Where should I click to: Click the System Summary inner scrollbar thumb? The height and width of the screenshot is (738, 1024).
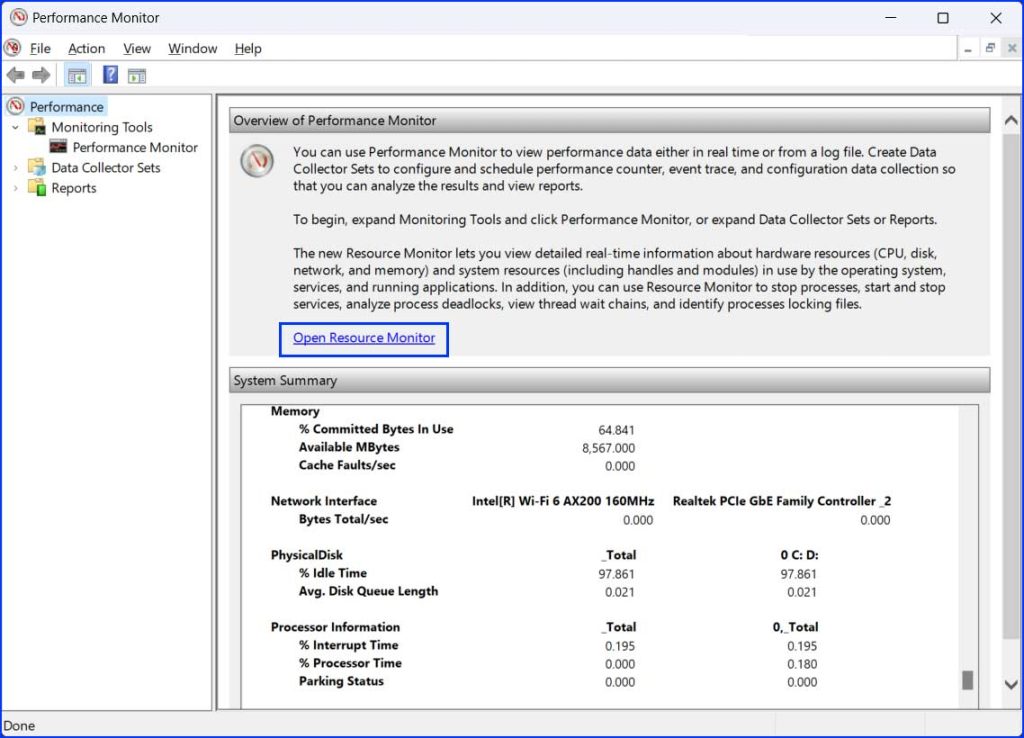tap(968, 680)
